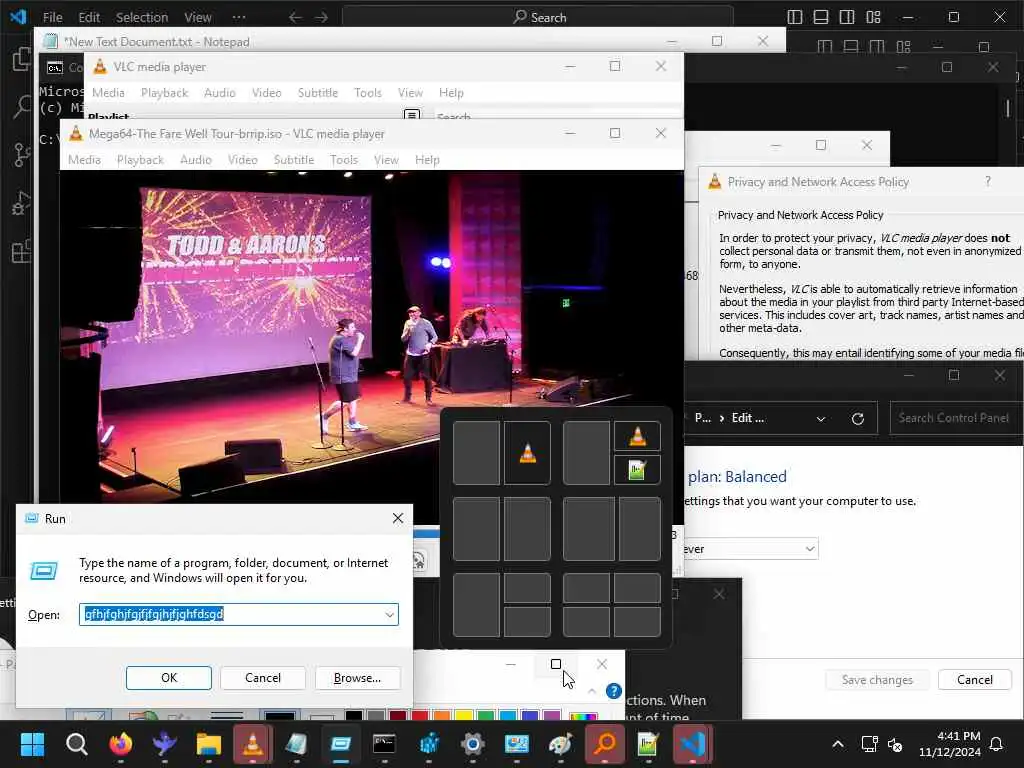Click the blue help icon in the Paint window

[x=613, y=691]
